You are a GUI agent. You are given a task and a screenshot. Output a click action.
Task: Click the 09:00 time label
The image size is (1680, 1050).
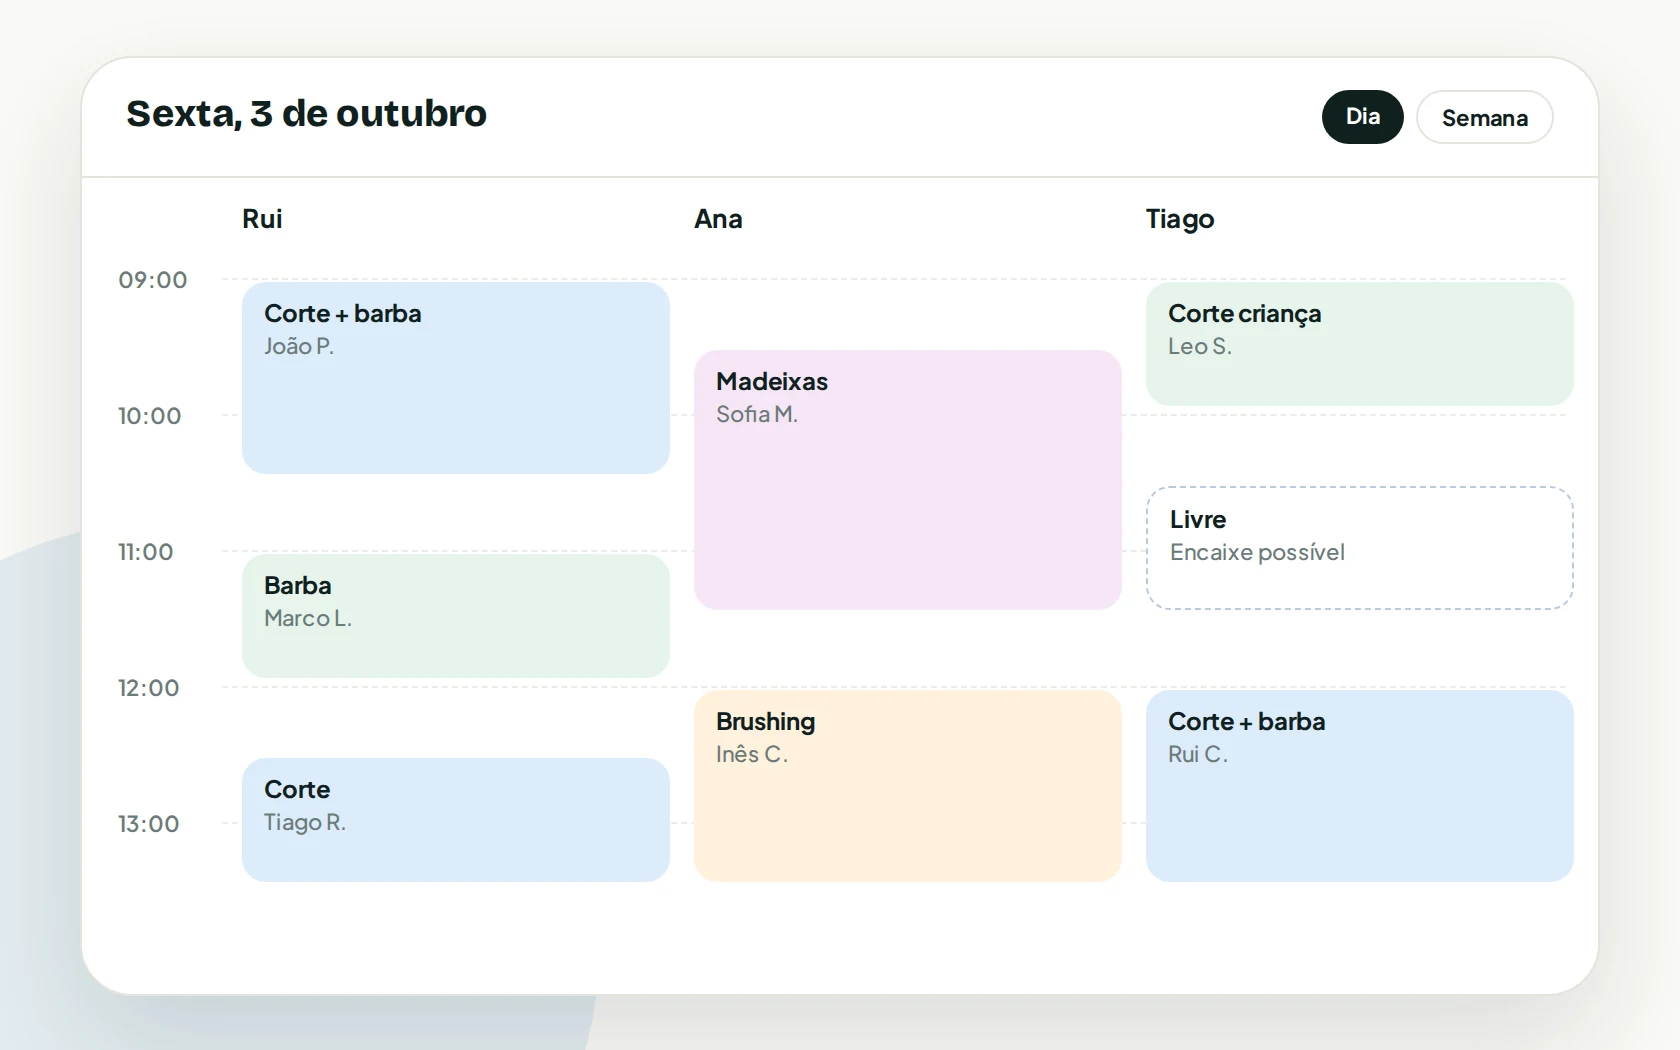click(x=153, y=280)
